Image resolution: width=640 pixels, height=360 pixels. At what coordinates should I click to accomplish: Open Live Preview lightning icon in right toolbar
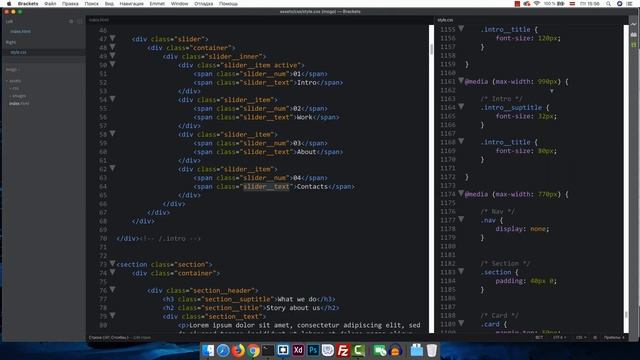point(633,24)
